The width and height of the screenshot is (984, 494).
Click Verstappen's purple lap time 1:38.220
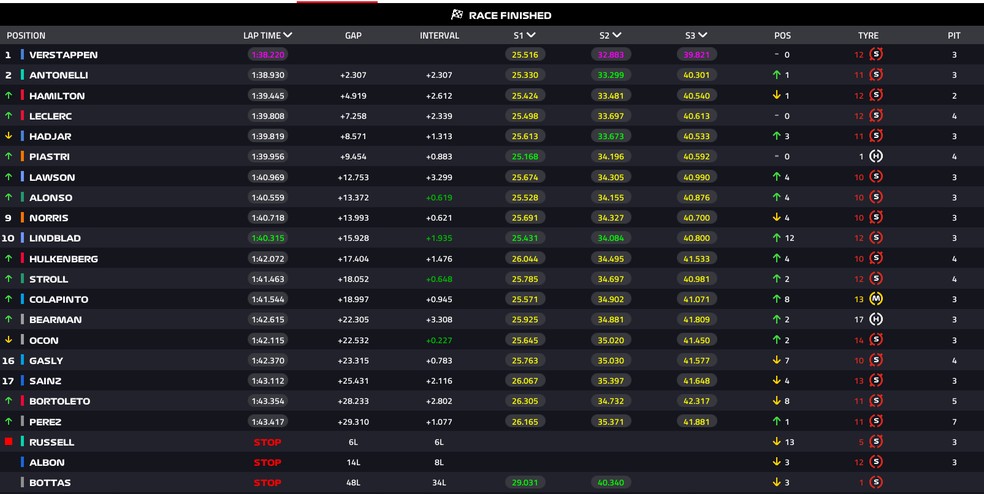coord(268,55)
